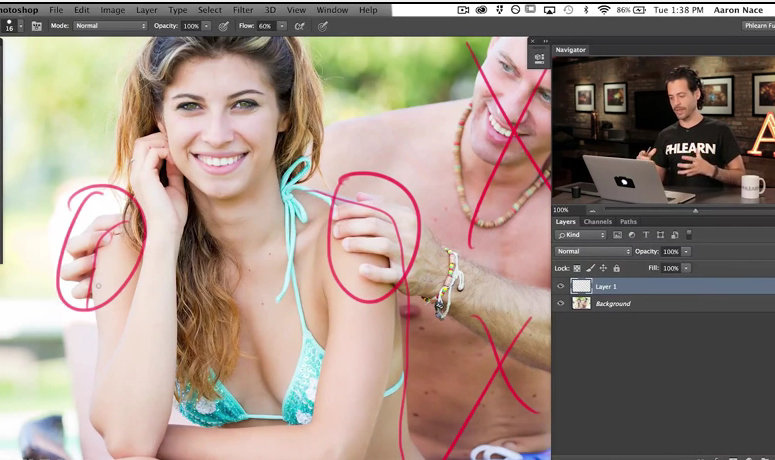Image resolution: width=775 pixels, height=460 pixels.
Task: Switch to the Channels tab
Action: (x=597, y=222)
